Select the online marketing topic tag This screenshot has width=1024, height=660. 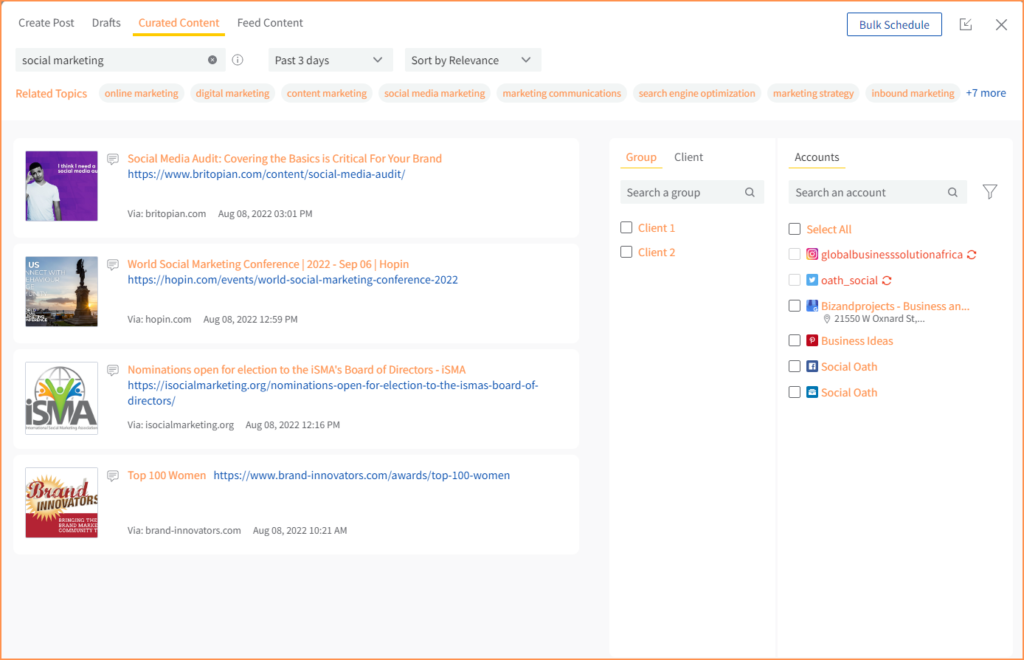point(141,93)
